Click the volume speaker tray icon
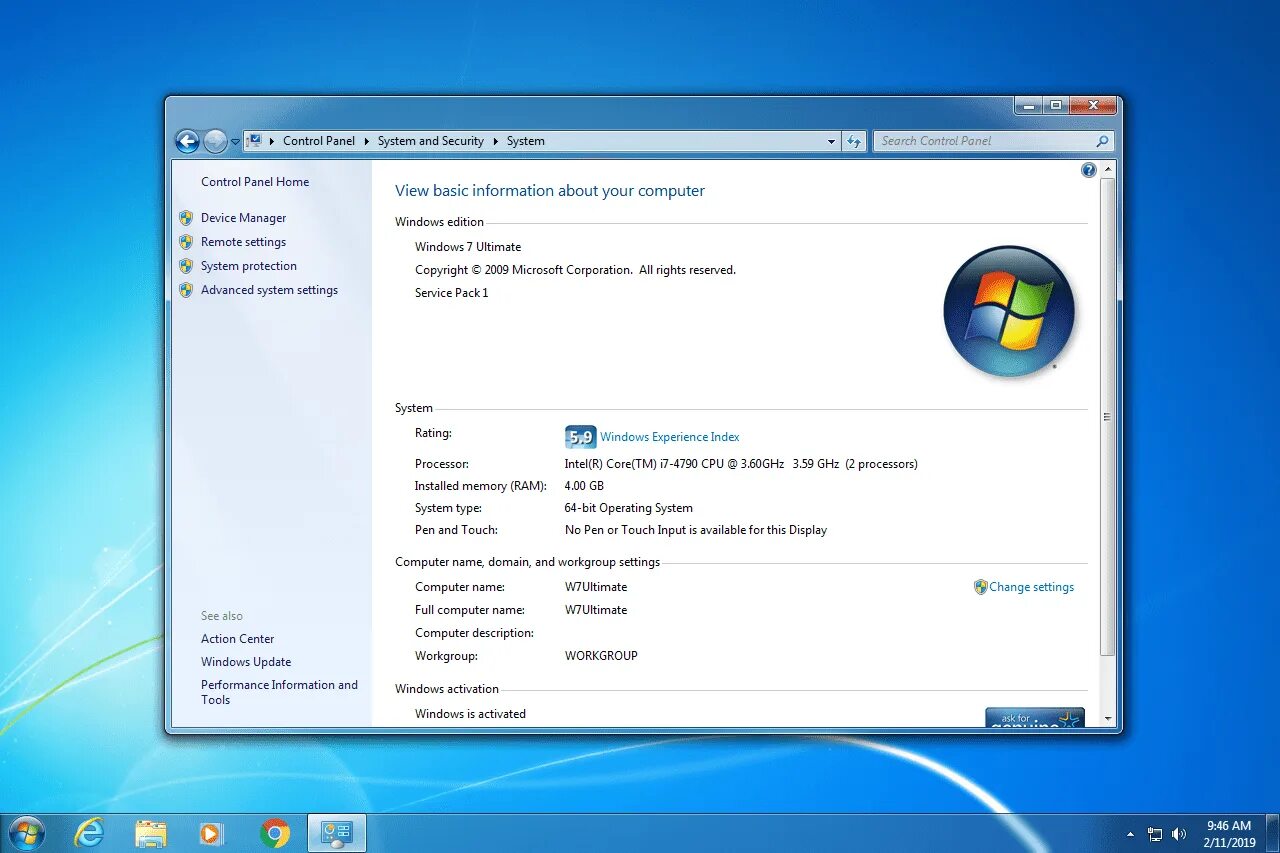The image size is (1280, 853). tap(1179, 833)
